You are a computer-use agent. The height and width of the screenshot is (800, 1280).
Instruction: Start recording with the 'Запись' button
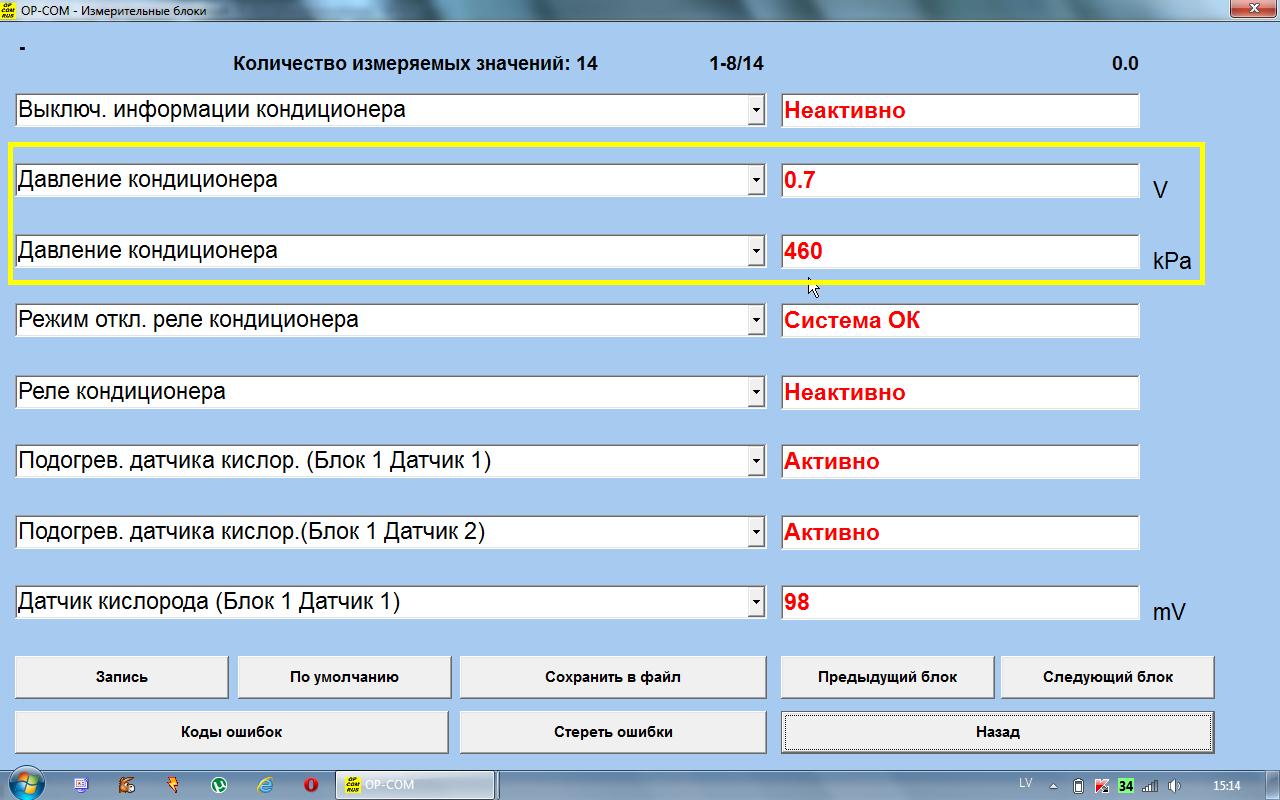tap(121, 677)
